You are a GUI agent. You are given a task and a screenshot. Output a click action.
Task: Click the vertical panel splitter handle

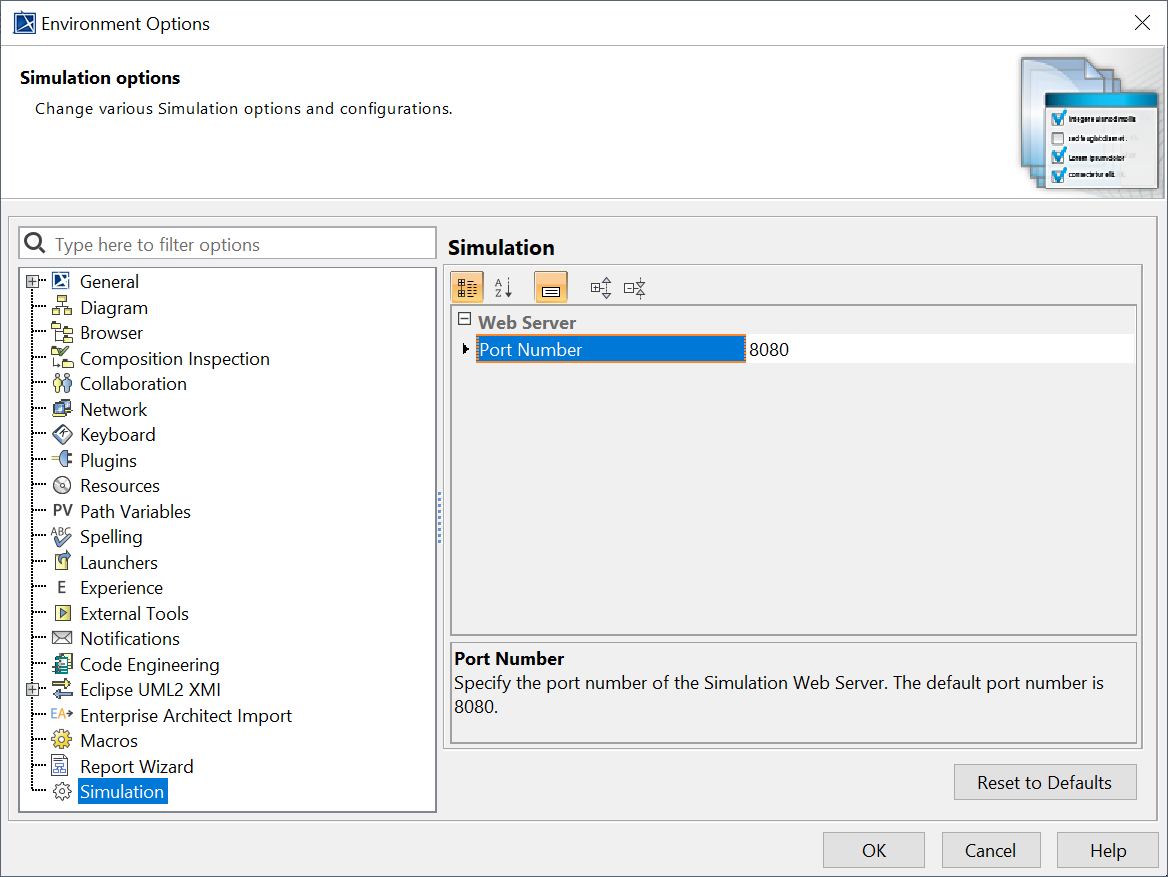pos(439,517)
